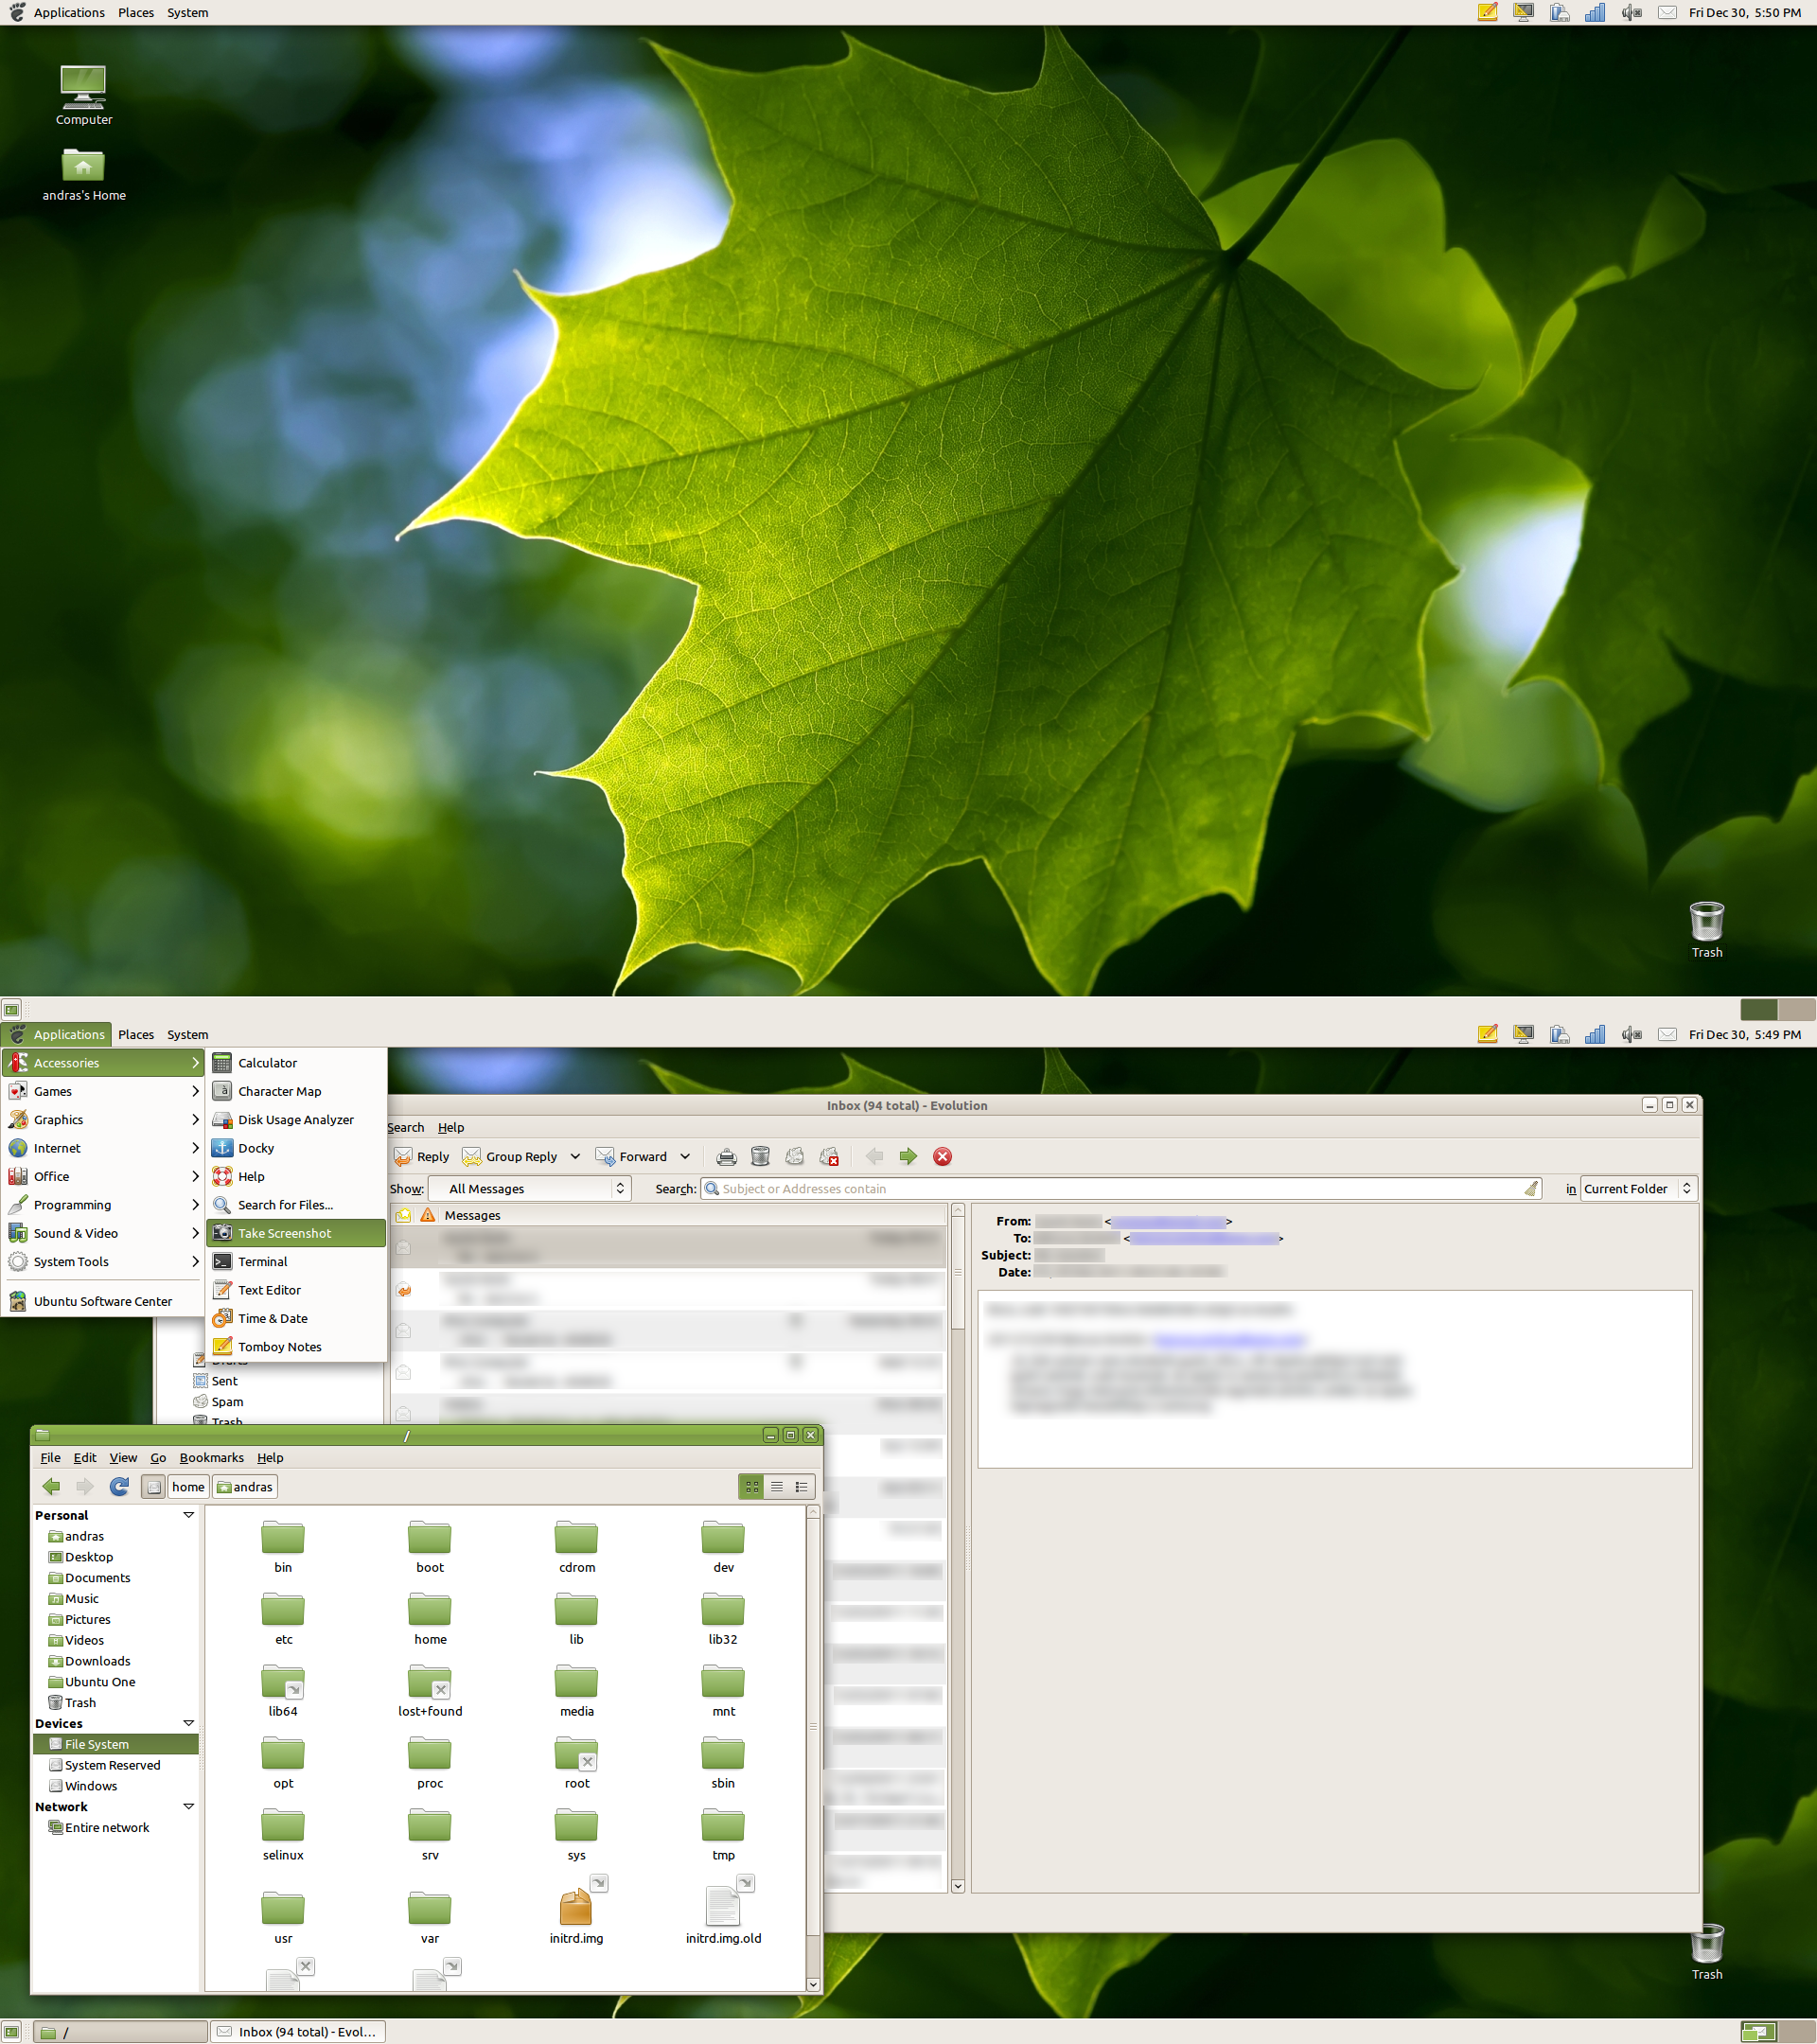Open the Current Folder search scope dropdown
This screenshot has width=1817, height=2044.
click(1638, 1189)
